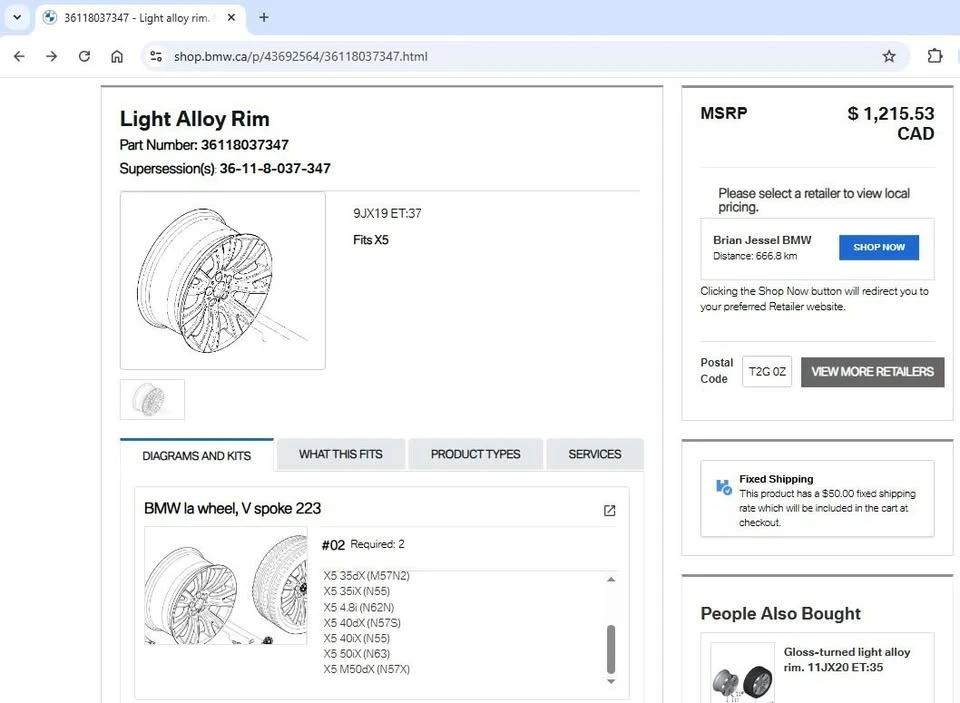Open a new browser tab
Image resolution: width=960 pixels, height=703 pixels.
coord(264,17)
